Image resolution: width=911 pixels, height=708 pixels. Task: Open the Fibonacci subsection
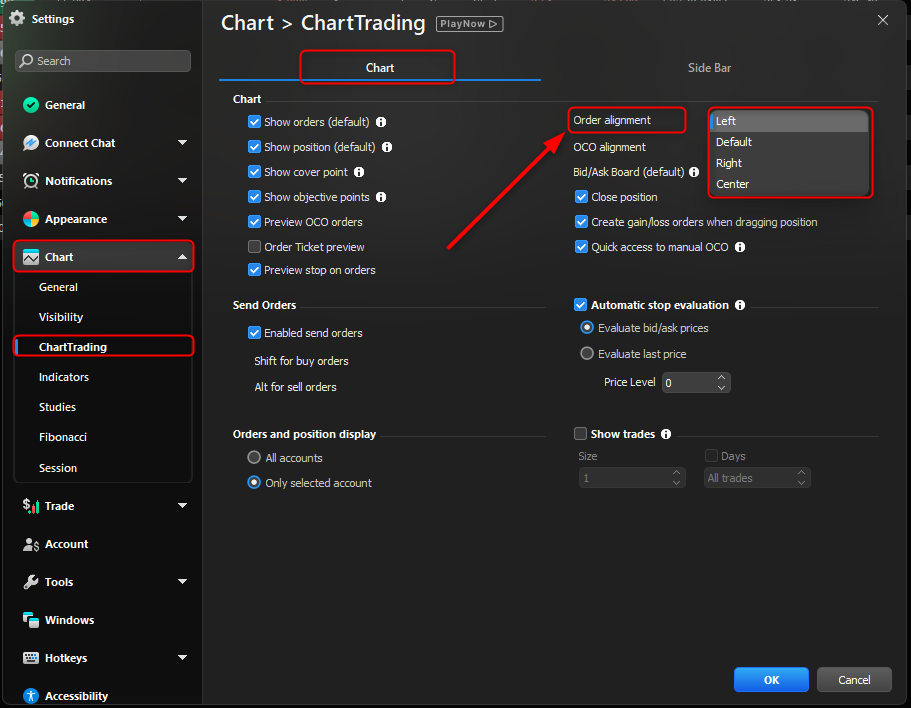(x=62, y=437)
